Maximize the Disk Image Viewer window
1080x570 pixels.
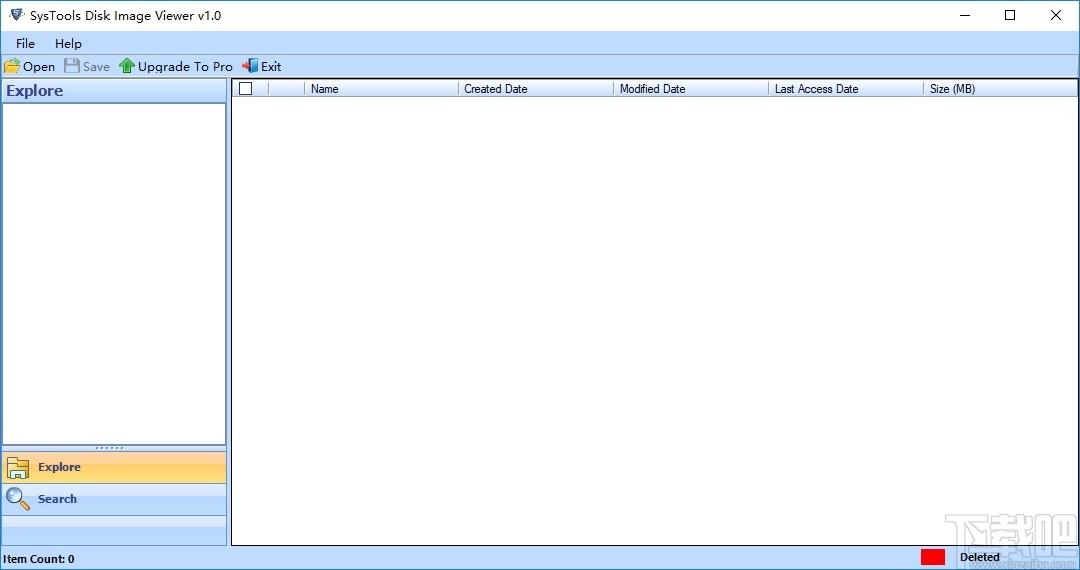coord(1010,15)
